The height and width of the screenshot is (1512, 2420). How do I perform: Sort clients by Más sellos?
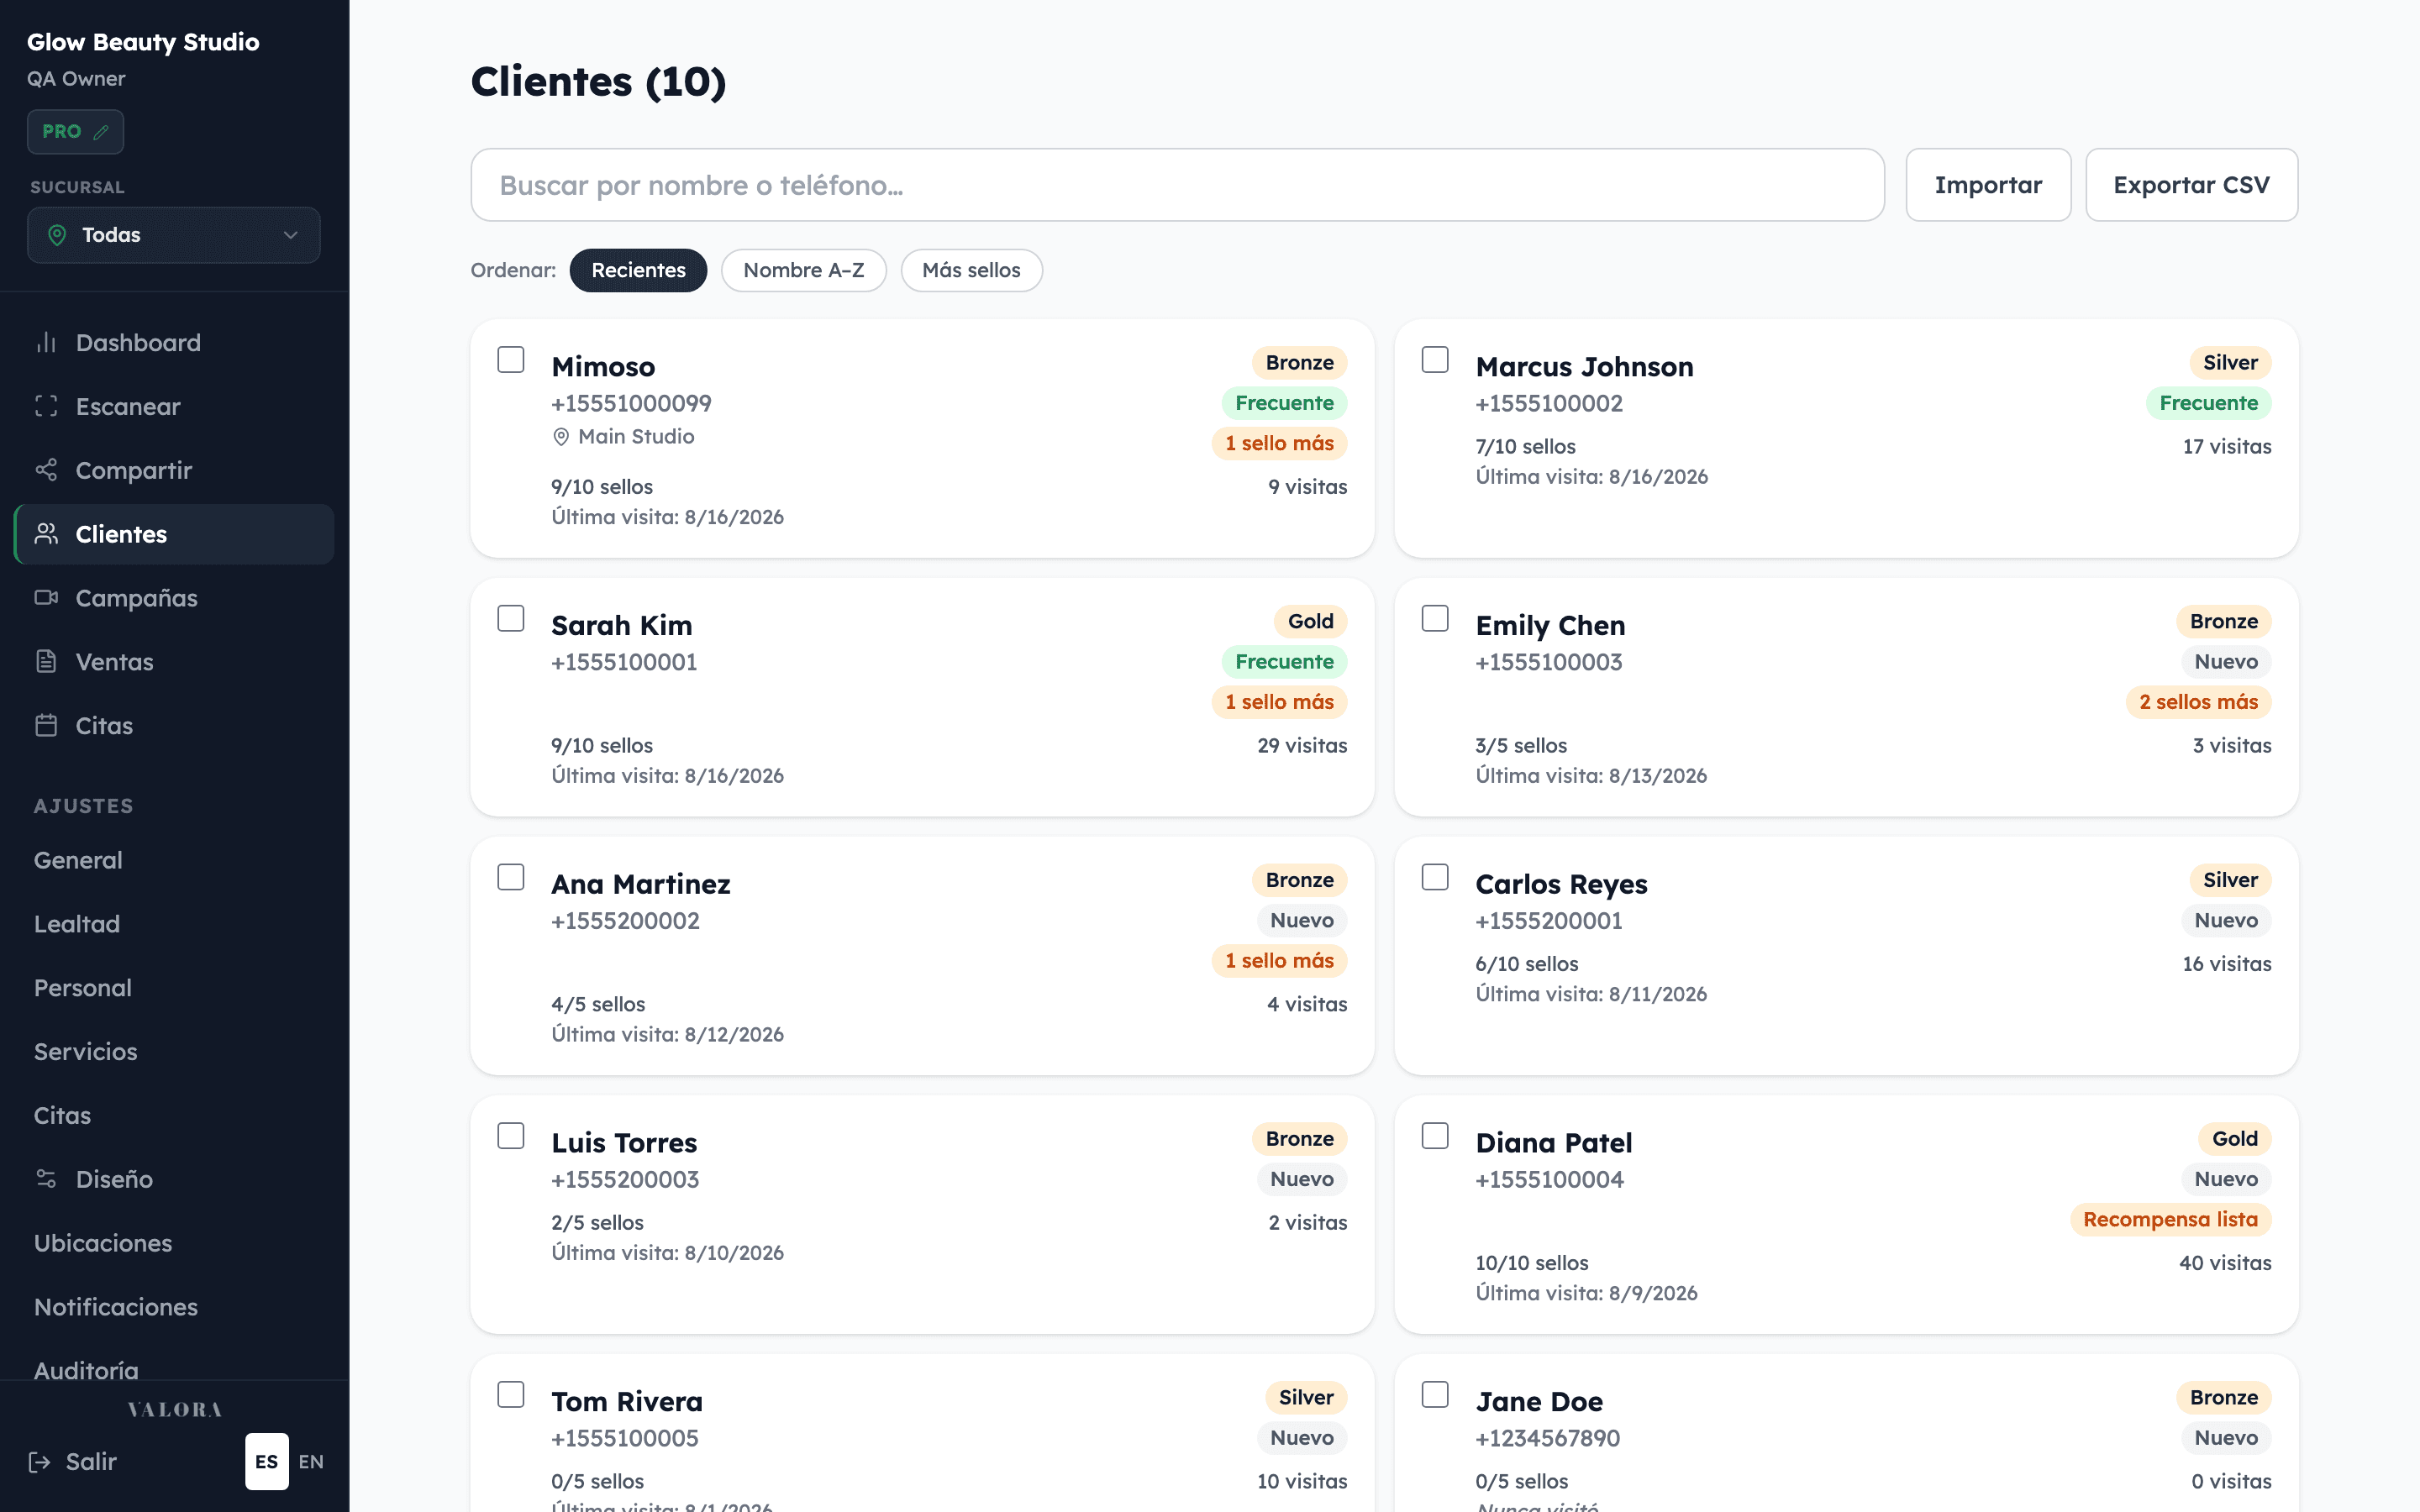click(x=971, y=270)
